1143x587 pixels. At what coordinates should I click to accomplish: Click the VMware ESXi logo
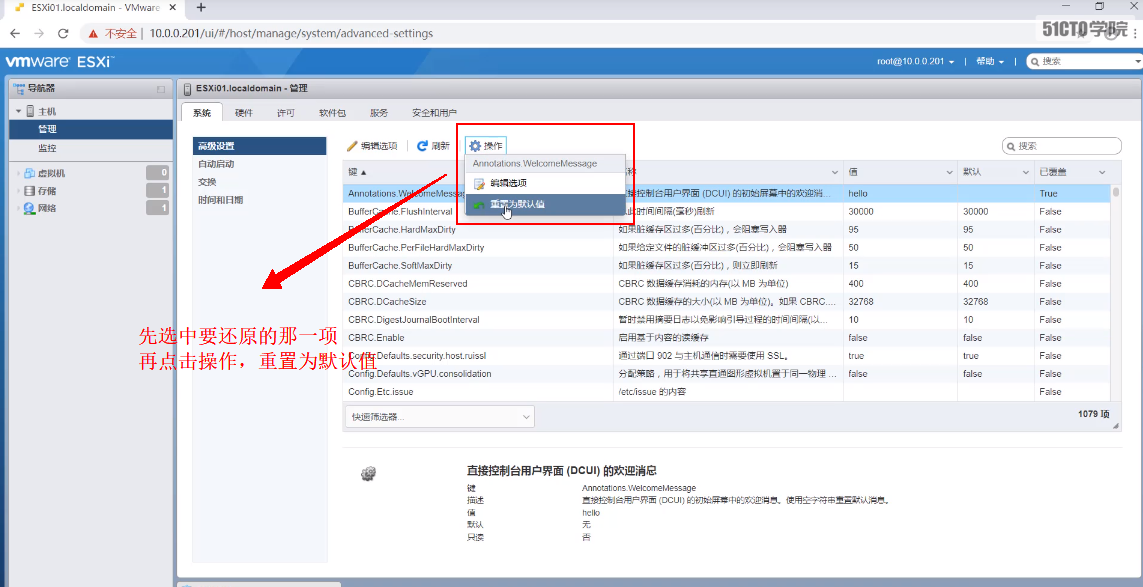pyautogui.click(x=60, y=61)
